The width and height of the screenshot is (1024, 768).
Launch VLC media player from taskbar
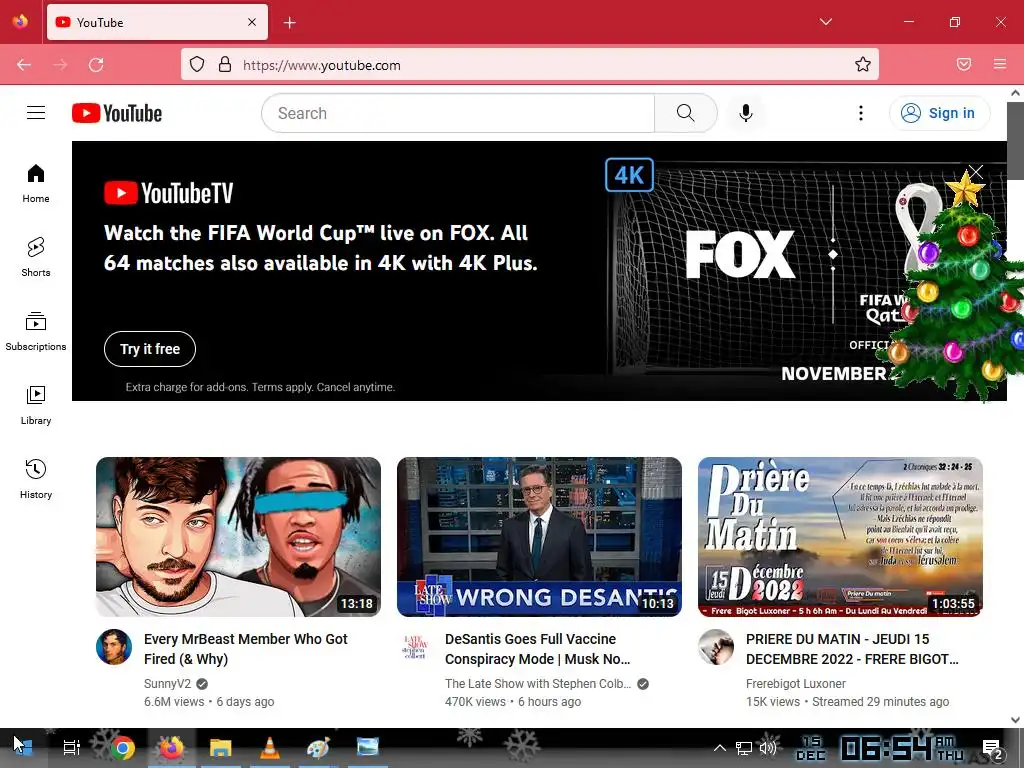[270, 748]
